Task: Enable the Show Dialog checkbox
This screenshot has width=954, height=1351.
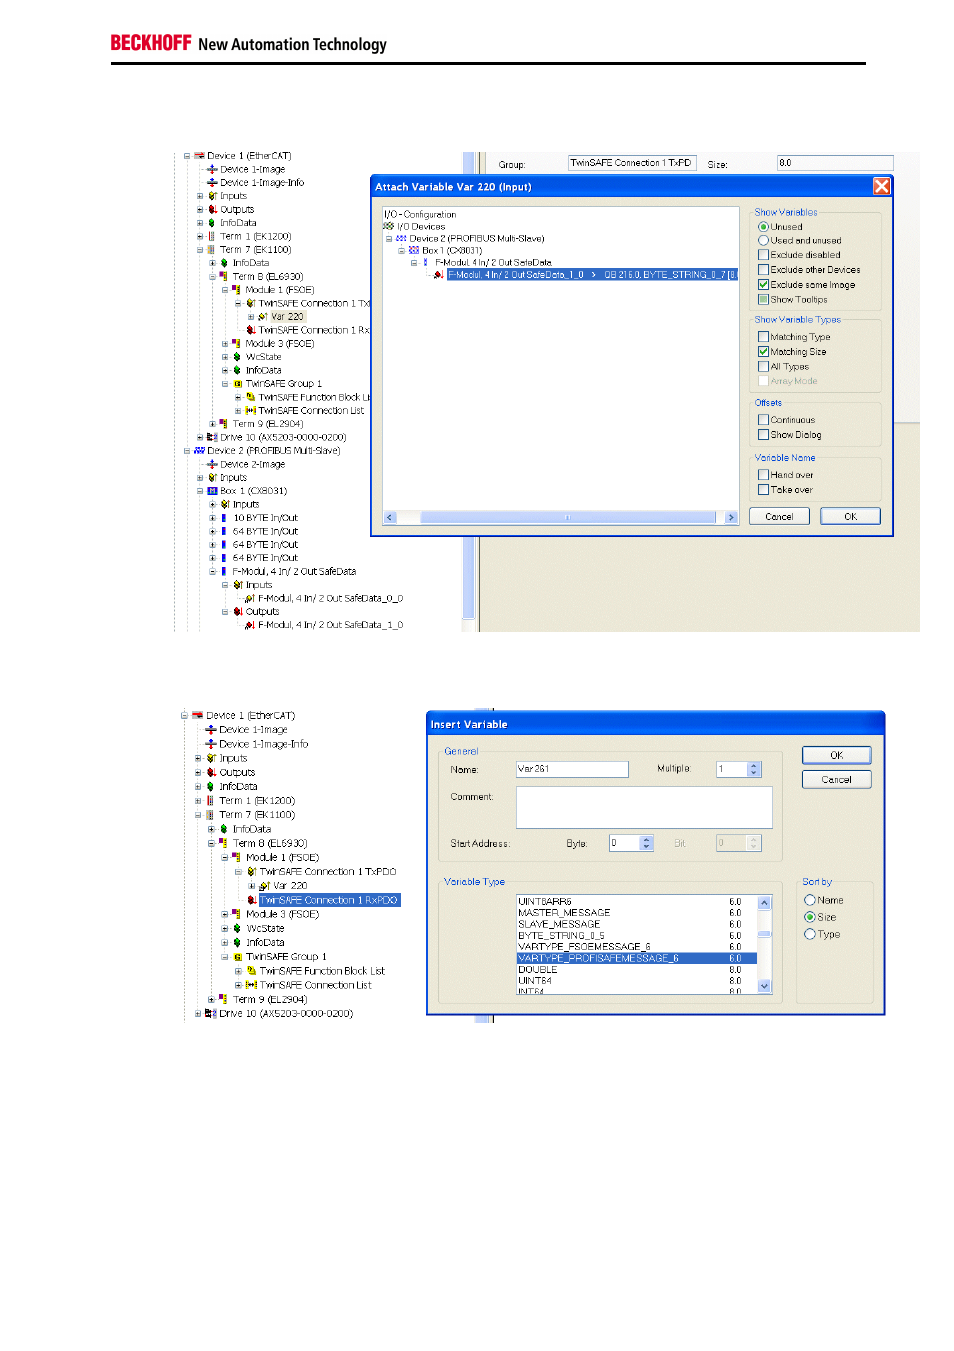Action: 763,435
